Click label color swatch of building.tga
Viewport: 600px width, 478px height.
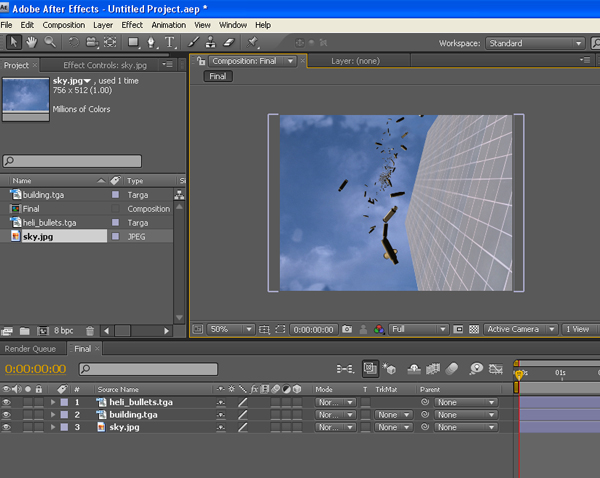coord(115,195)
